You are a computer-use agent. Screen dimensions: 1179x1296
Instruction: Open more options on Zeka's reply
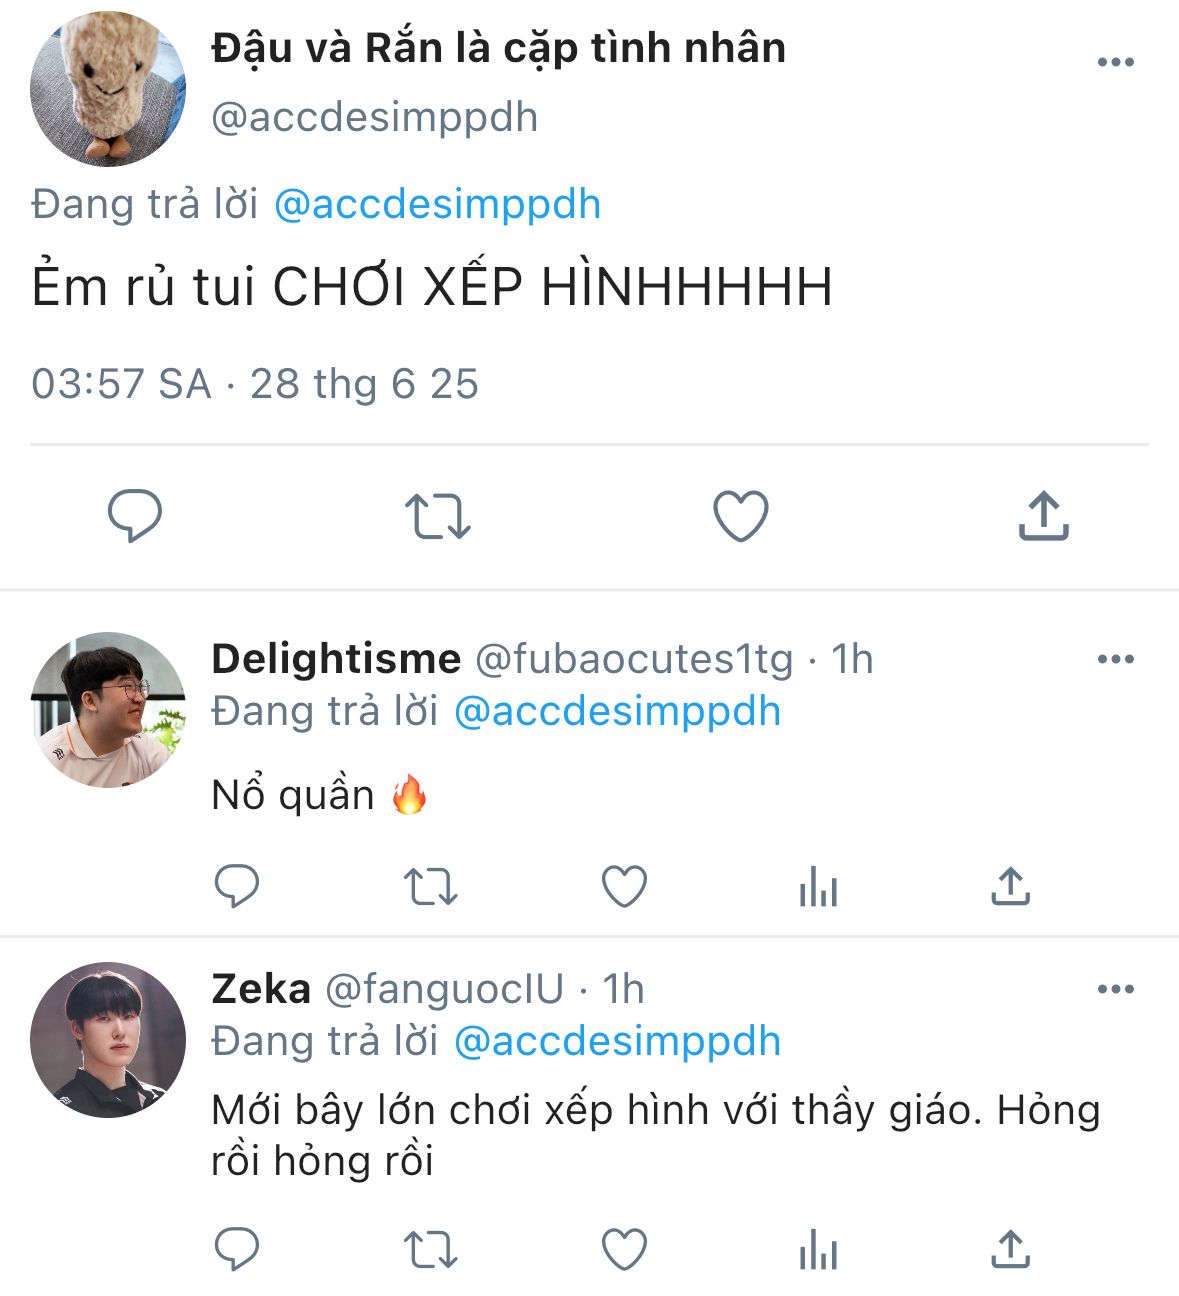[x=1115, y=989]
